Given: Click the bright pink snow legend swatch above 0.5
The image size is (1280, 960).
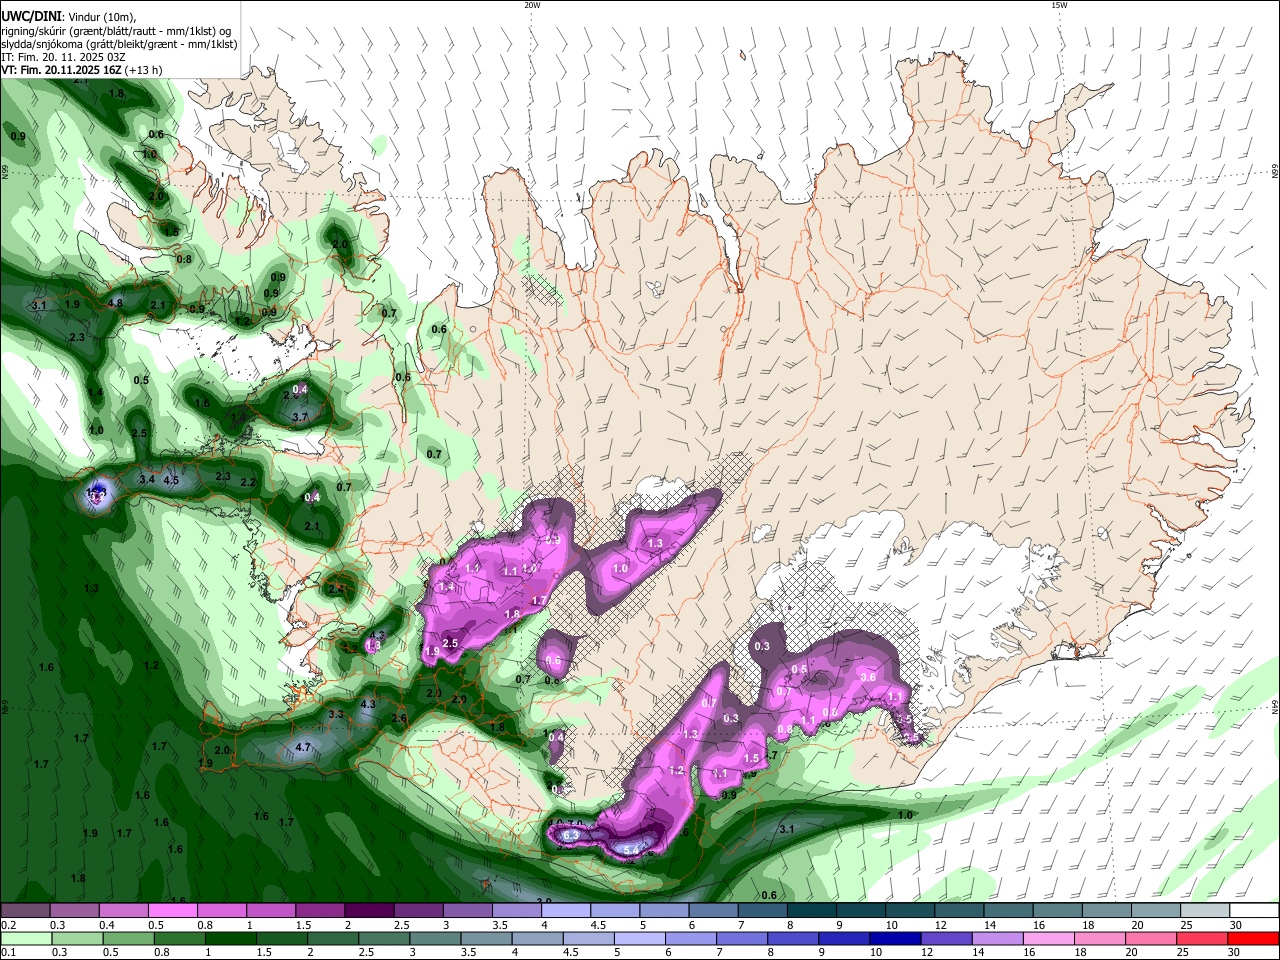Looking at the screenshot, I should point(172,910).
